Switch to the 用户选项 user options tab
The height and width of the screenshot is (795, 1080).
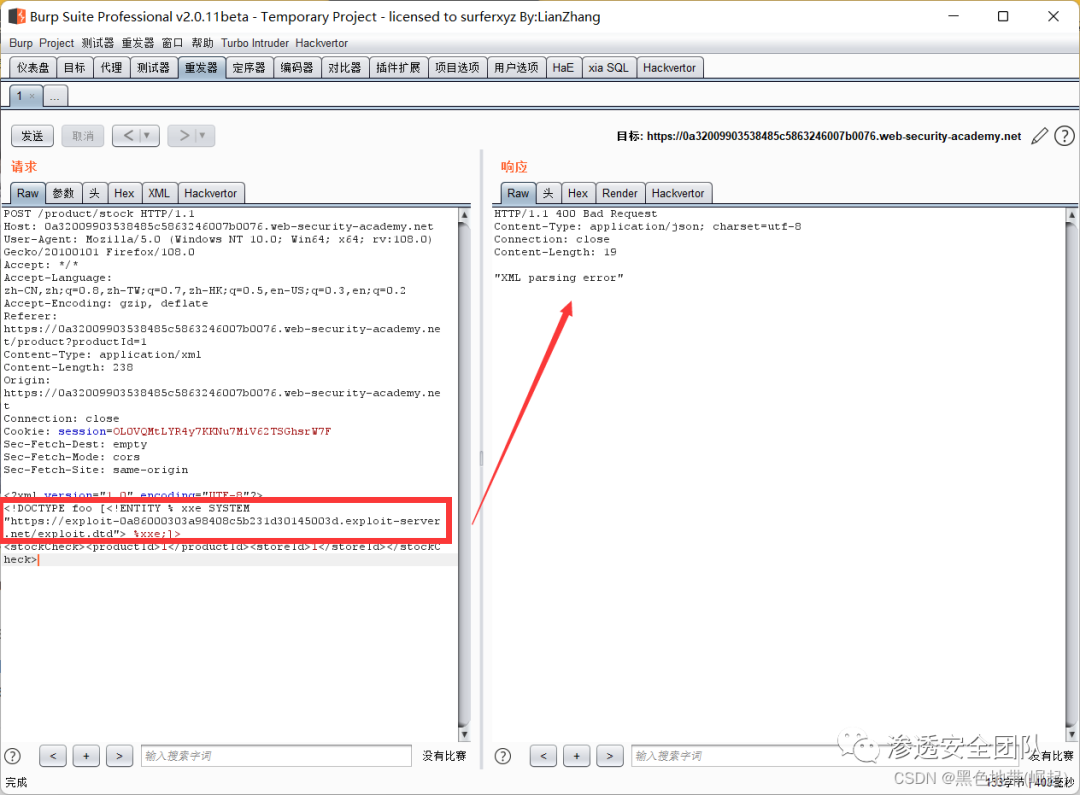[x=517, y=68]
